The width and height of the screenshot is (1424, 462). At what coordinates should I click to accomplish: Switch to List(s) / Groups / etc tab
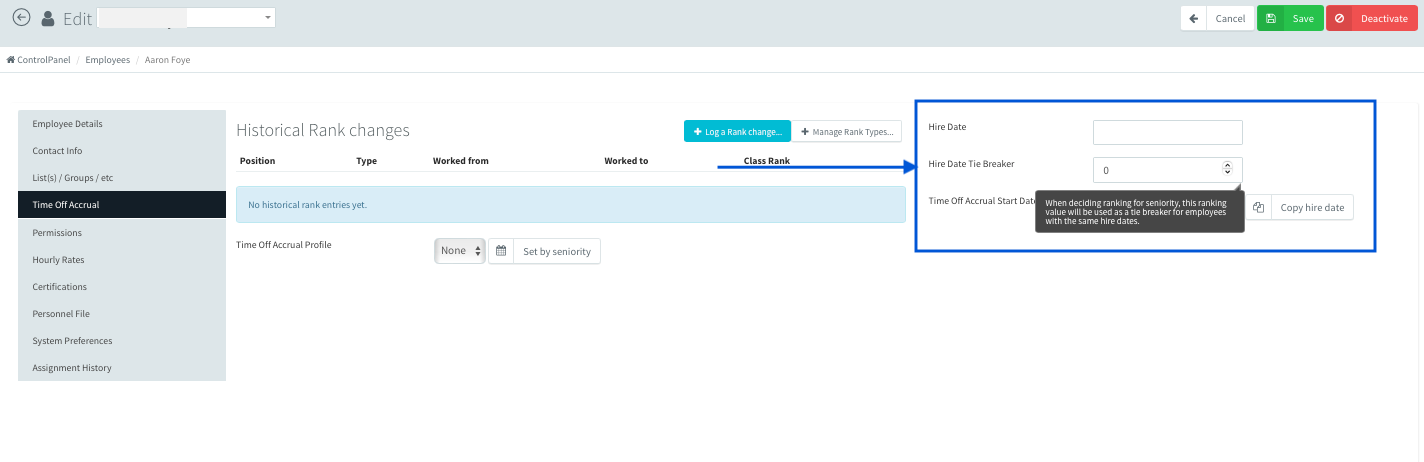pyautogui.click(x=122, y=178)
